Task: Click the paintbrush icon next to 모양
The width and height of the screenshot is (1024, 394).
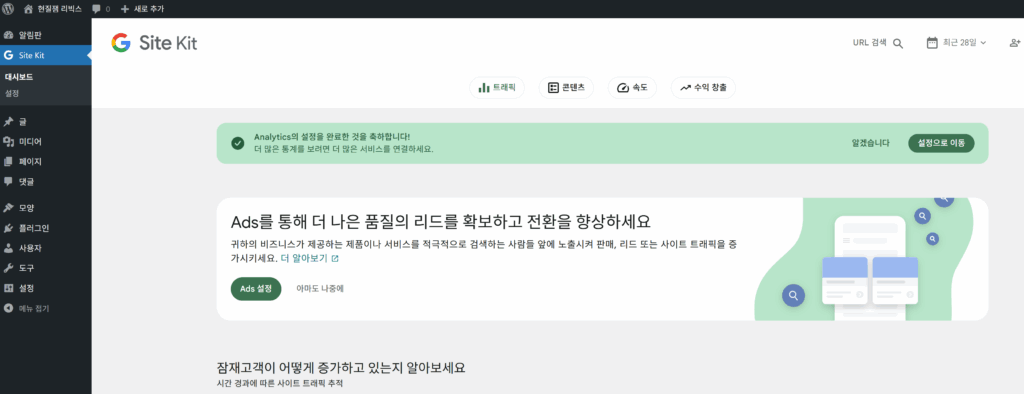Action: (8, 208)
